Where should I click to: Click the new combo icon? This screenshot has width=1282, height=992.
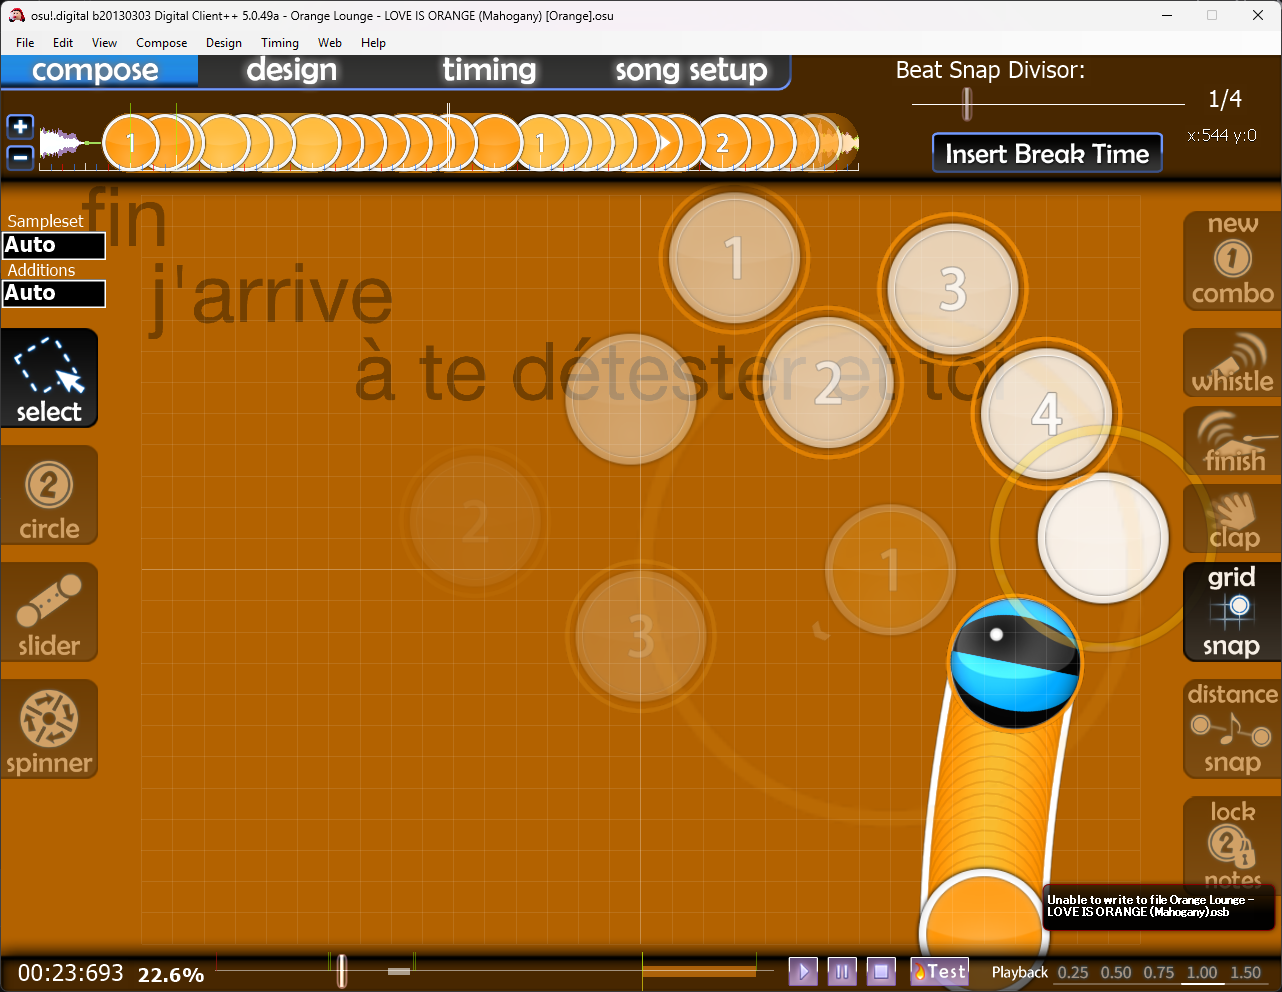1232,260
